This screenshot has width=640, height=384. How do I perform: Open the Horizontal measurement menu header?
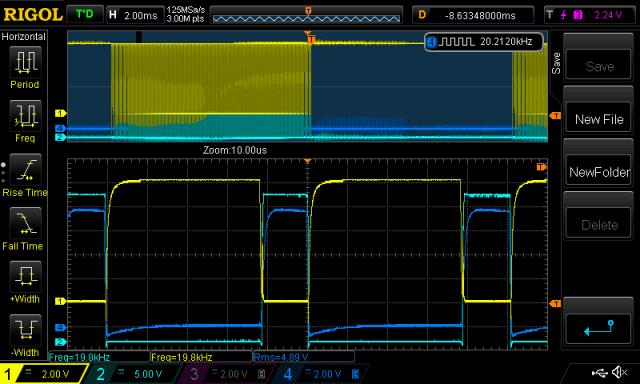click(24, 37)
